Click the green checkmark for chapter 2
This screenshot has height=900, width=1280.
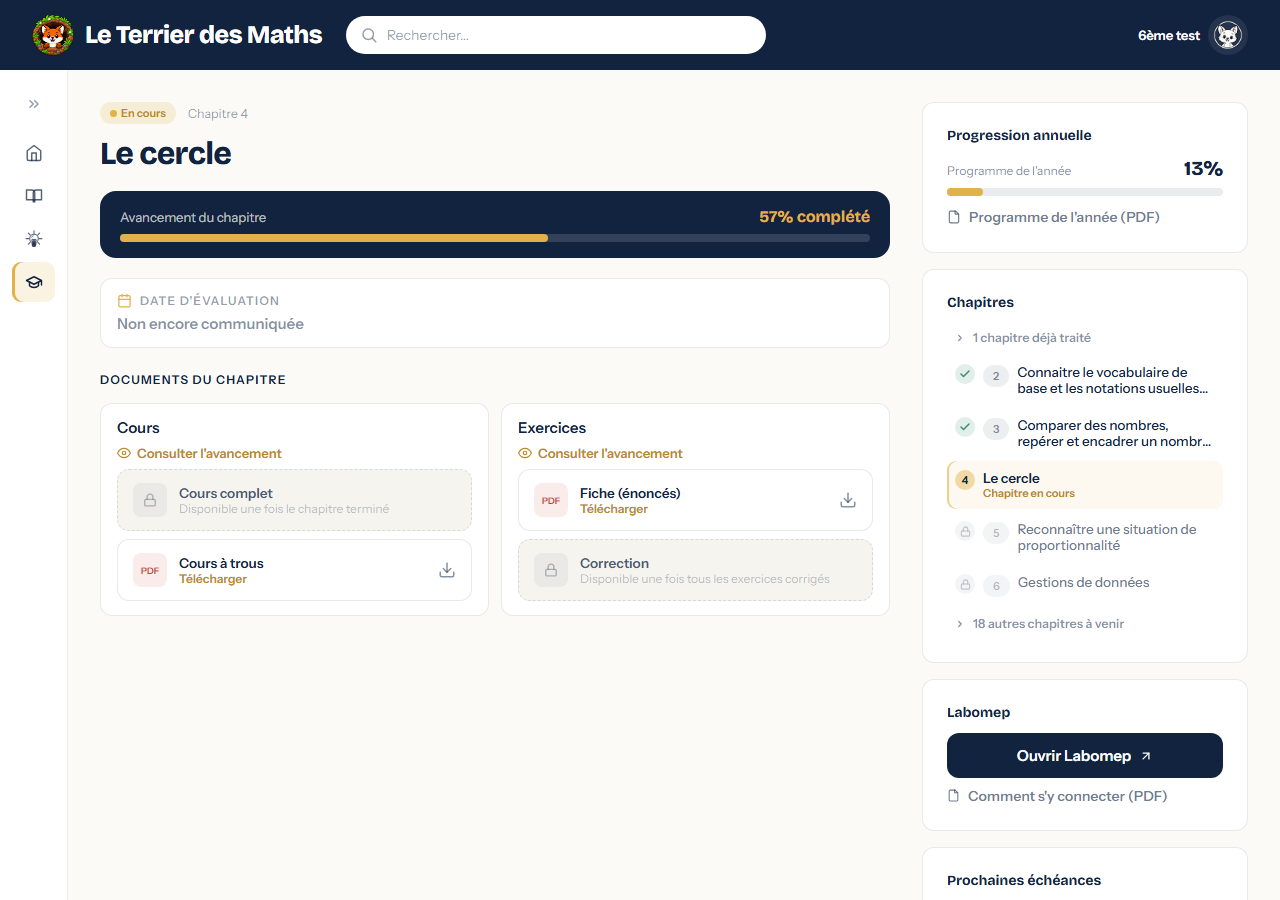pyautogui.click(x=965, y=374)
